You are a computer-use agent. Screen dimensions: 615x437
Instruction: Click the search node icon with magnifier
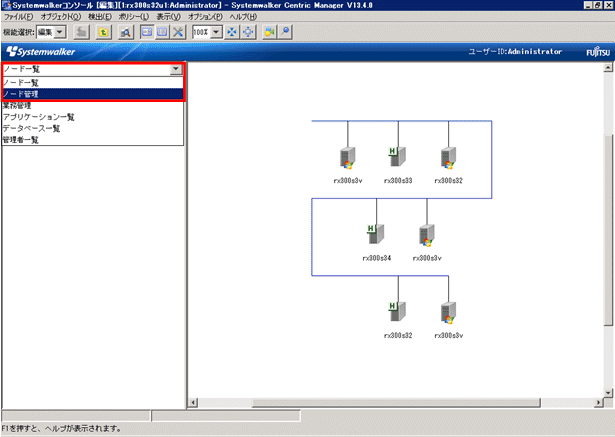126,32
